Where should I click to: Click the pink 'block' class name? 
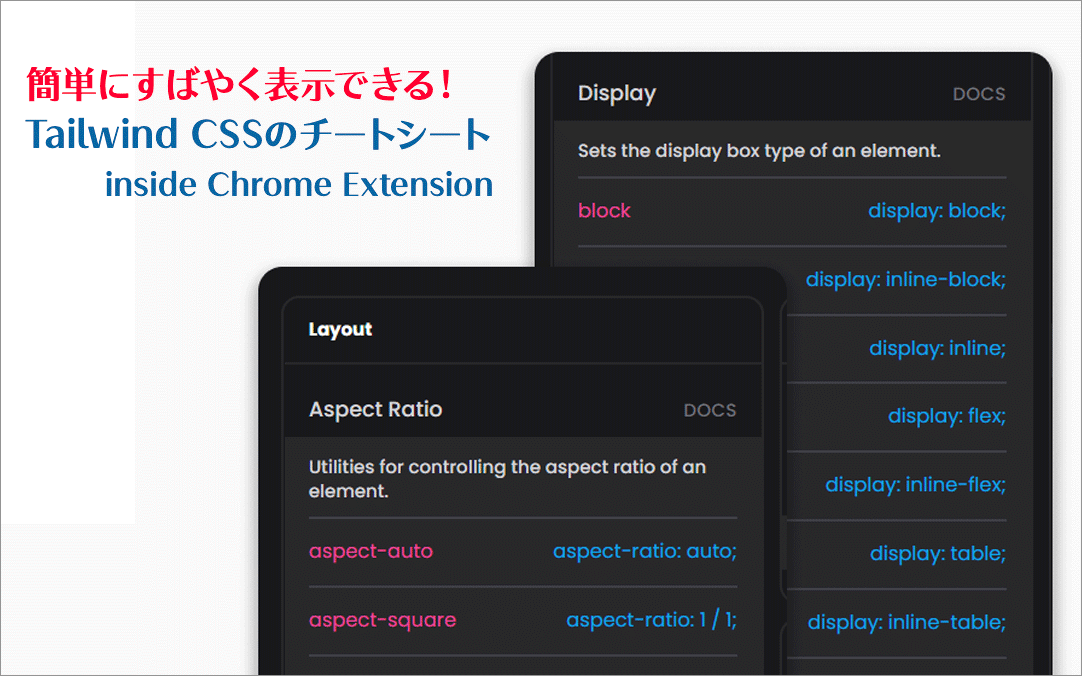click(x=604, y=210)
